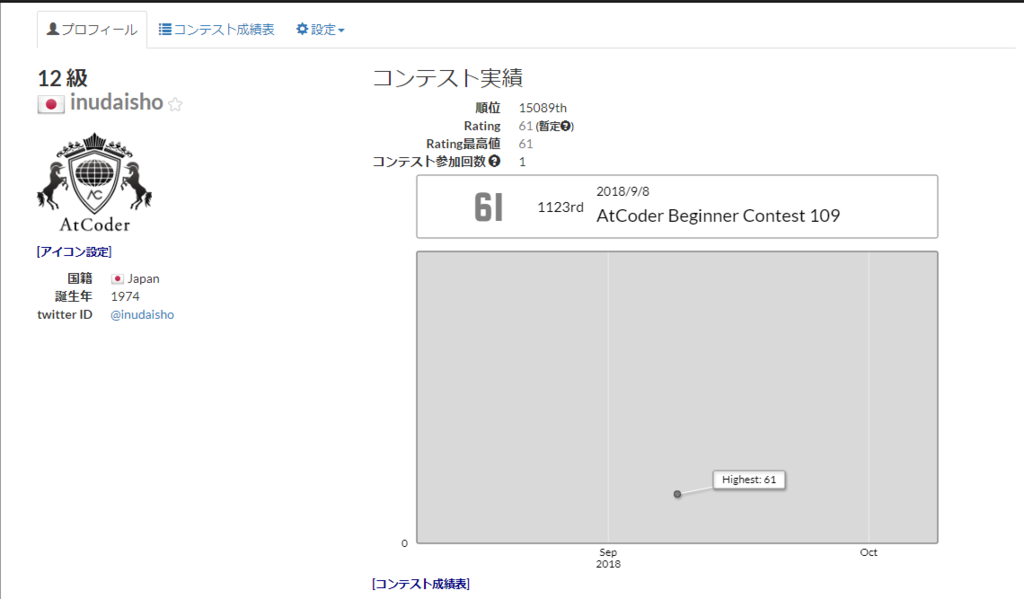This screenshot has width=1024, height=599.
Task: Open the アイコン設定 link
Action: [74, 251]
